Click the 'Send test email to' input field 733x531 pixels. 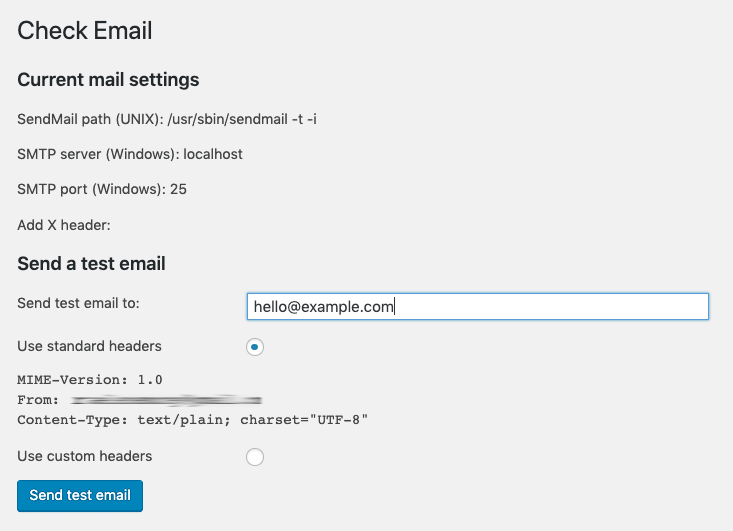pos(478,307)
